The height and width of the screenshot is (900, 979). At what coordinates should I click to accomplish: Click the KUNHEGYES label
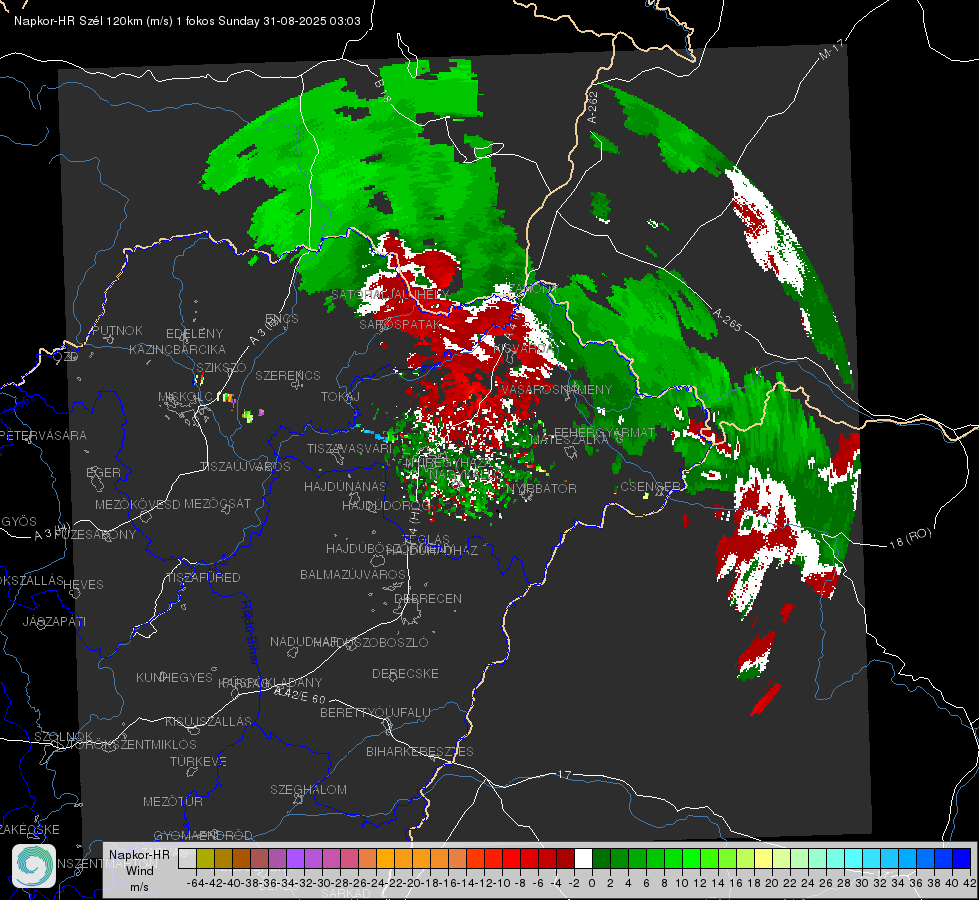click(x=174, y=678)
